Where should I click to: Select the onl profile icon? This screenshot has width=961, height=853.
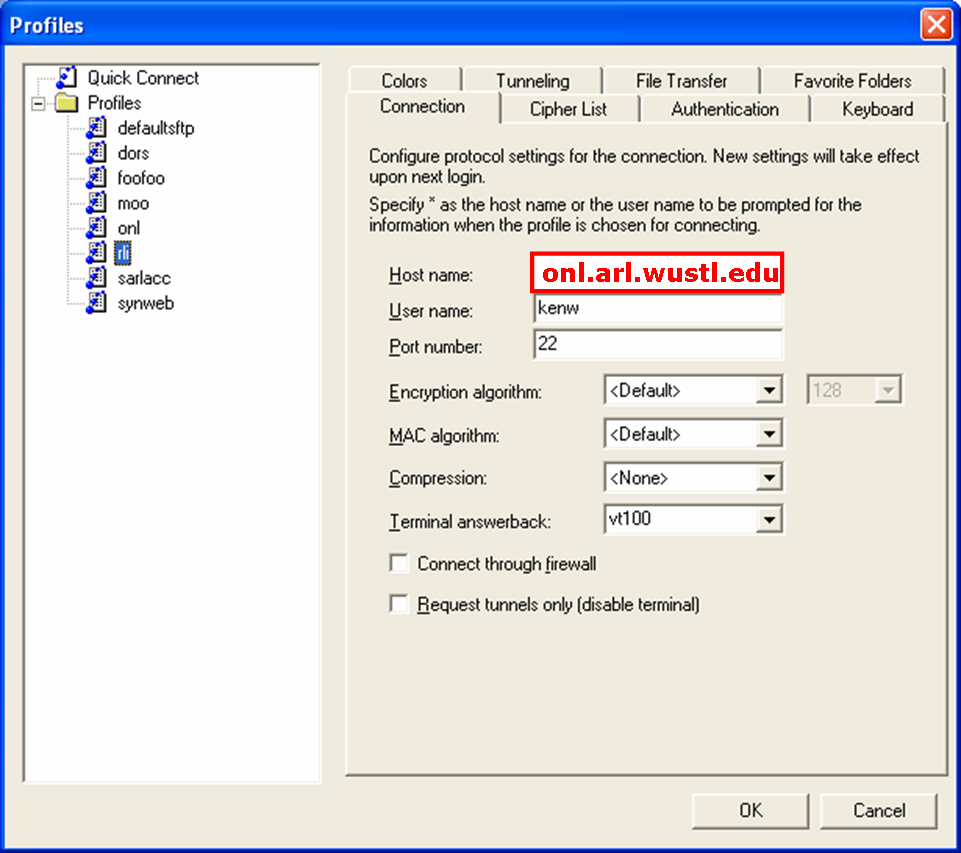96,228
